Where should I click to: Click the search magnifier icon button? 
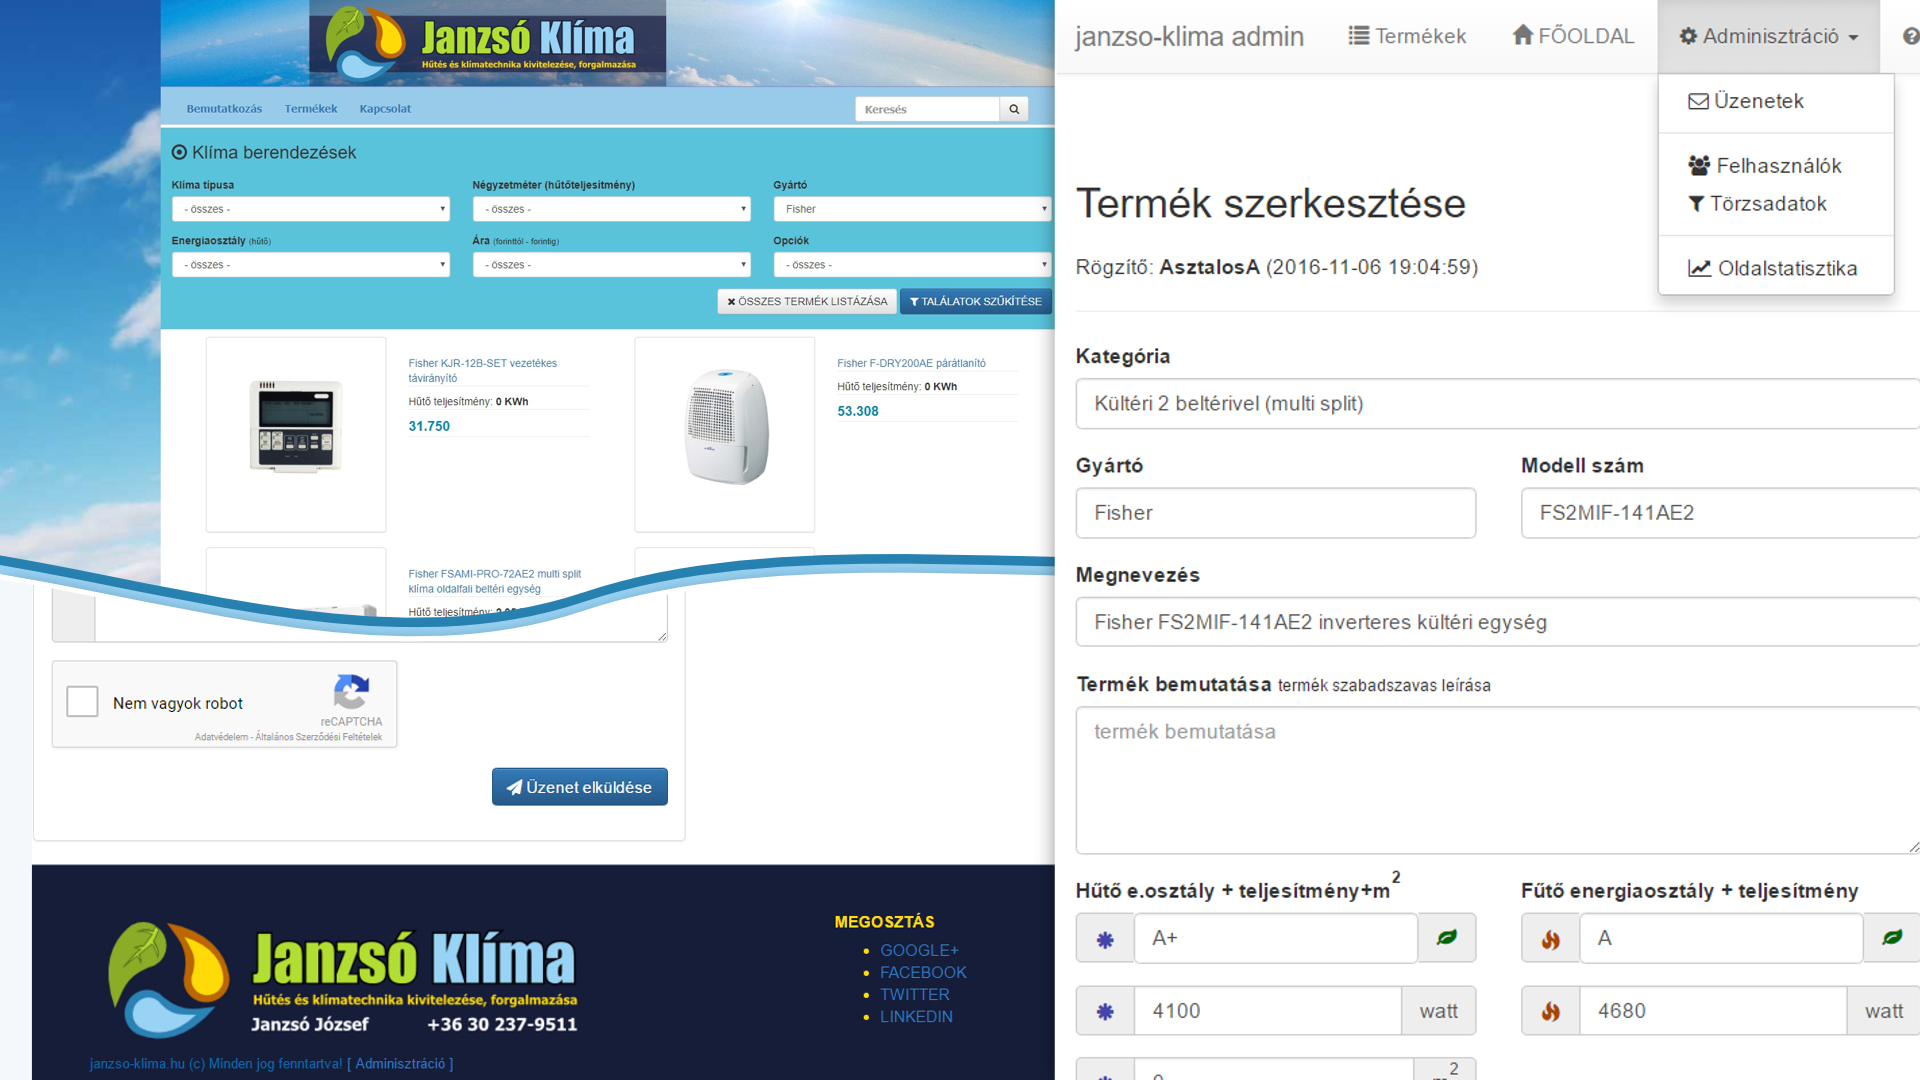(x=1014, y=109)
